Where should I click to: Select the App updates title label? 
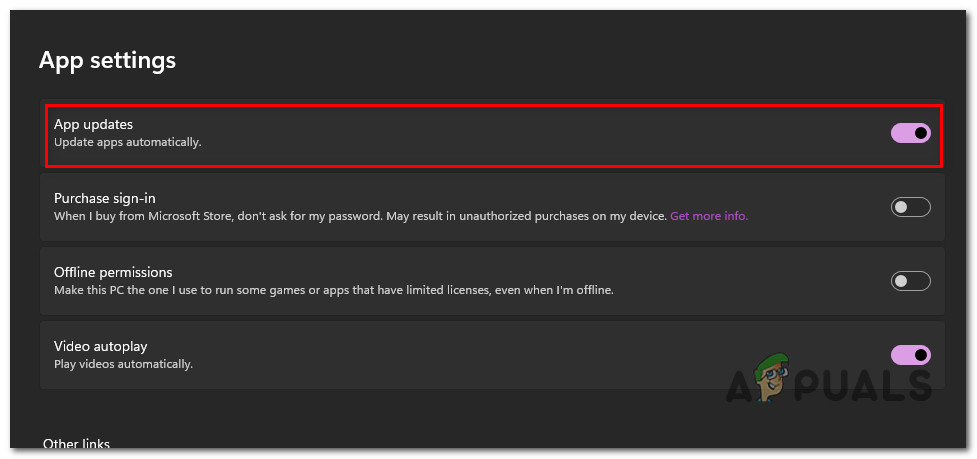(x=93, y=124)
